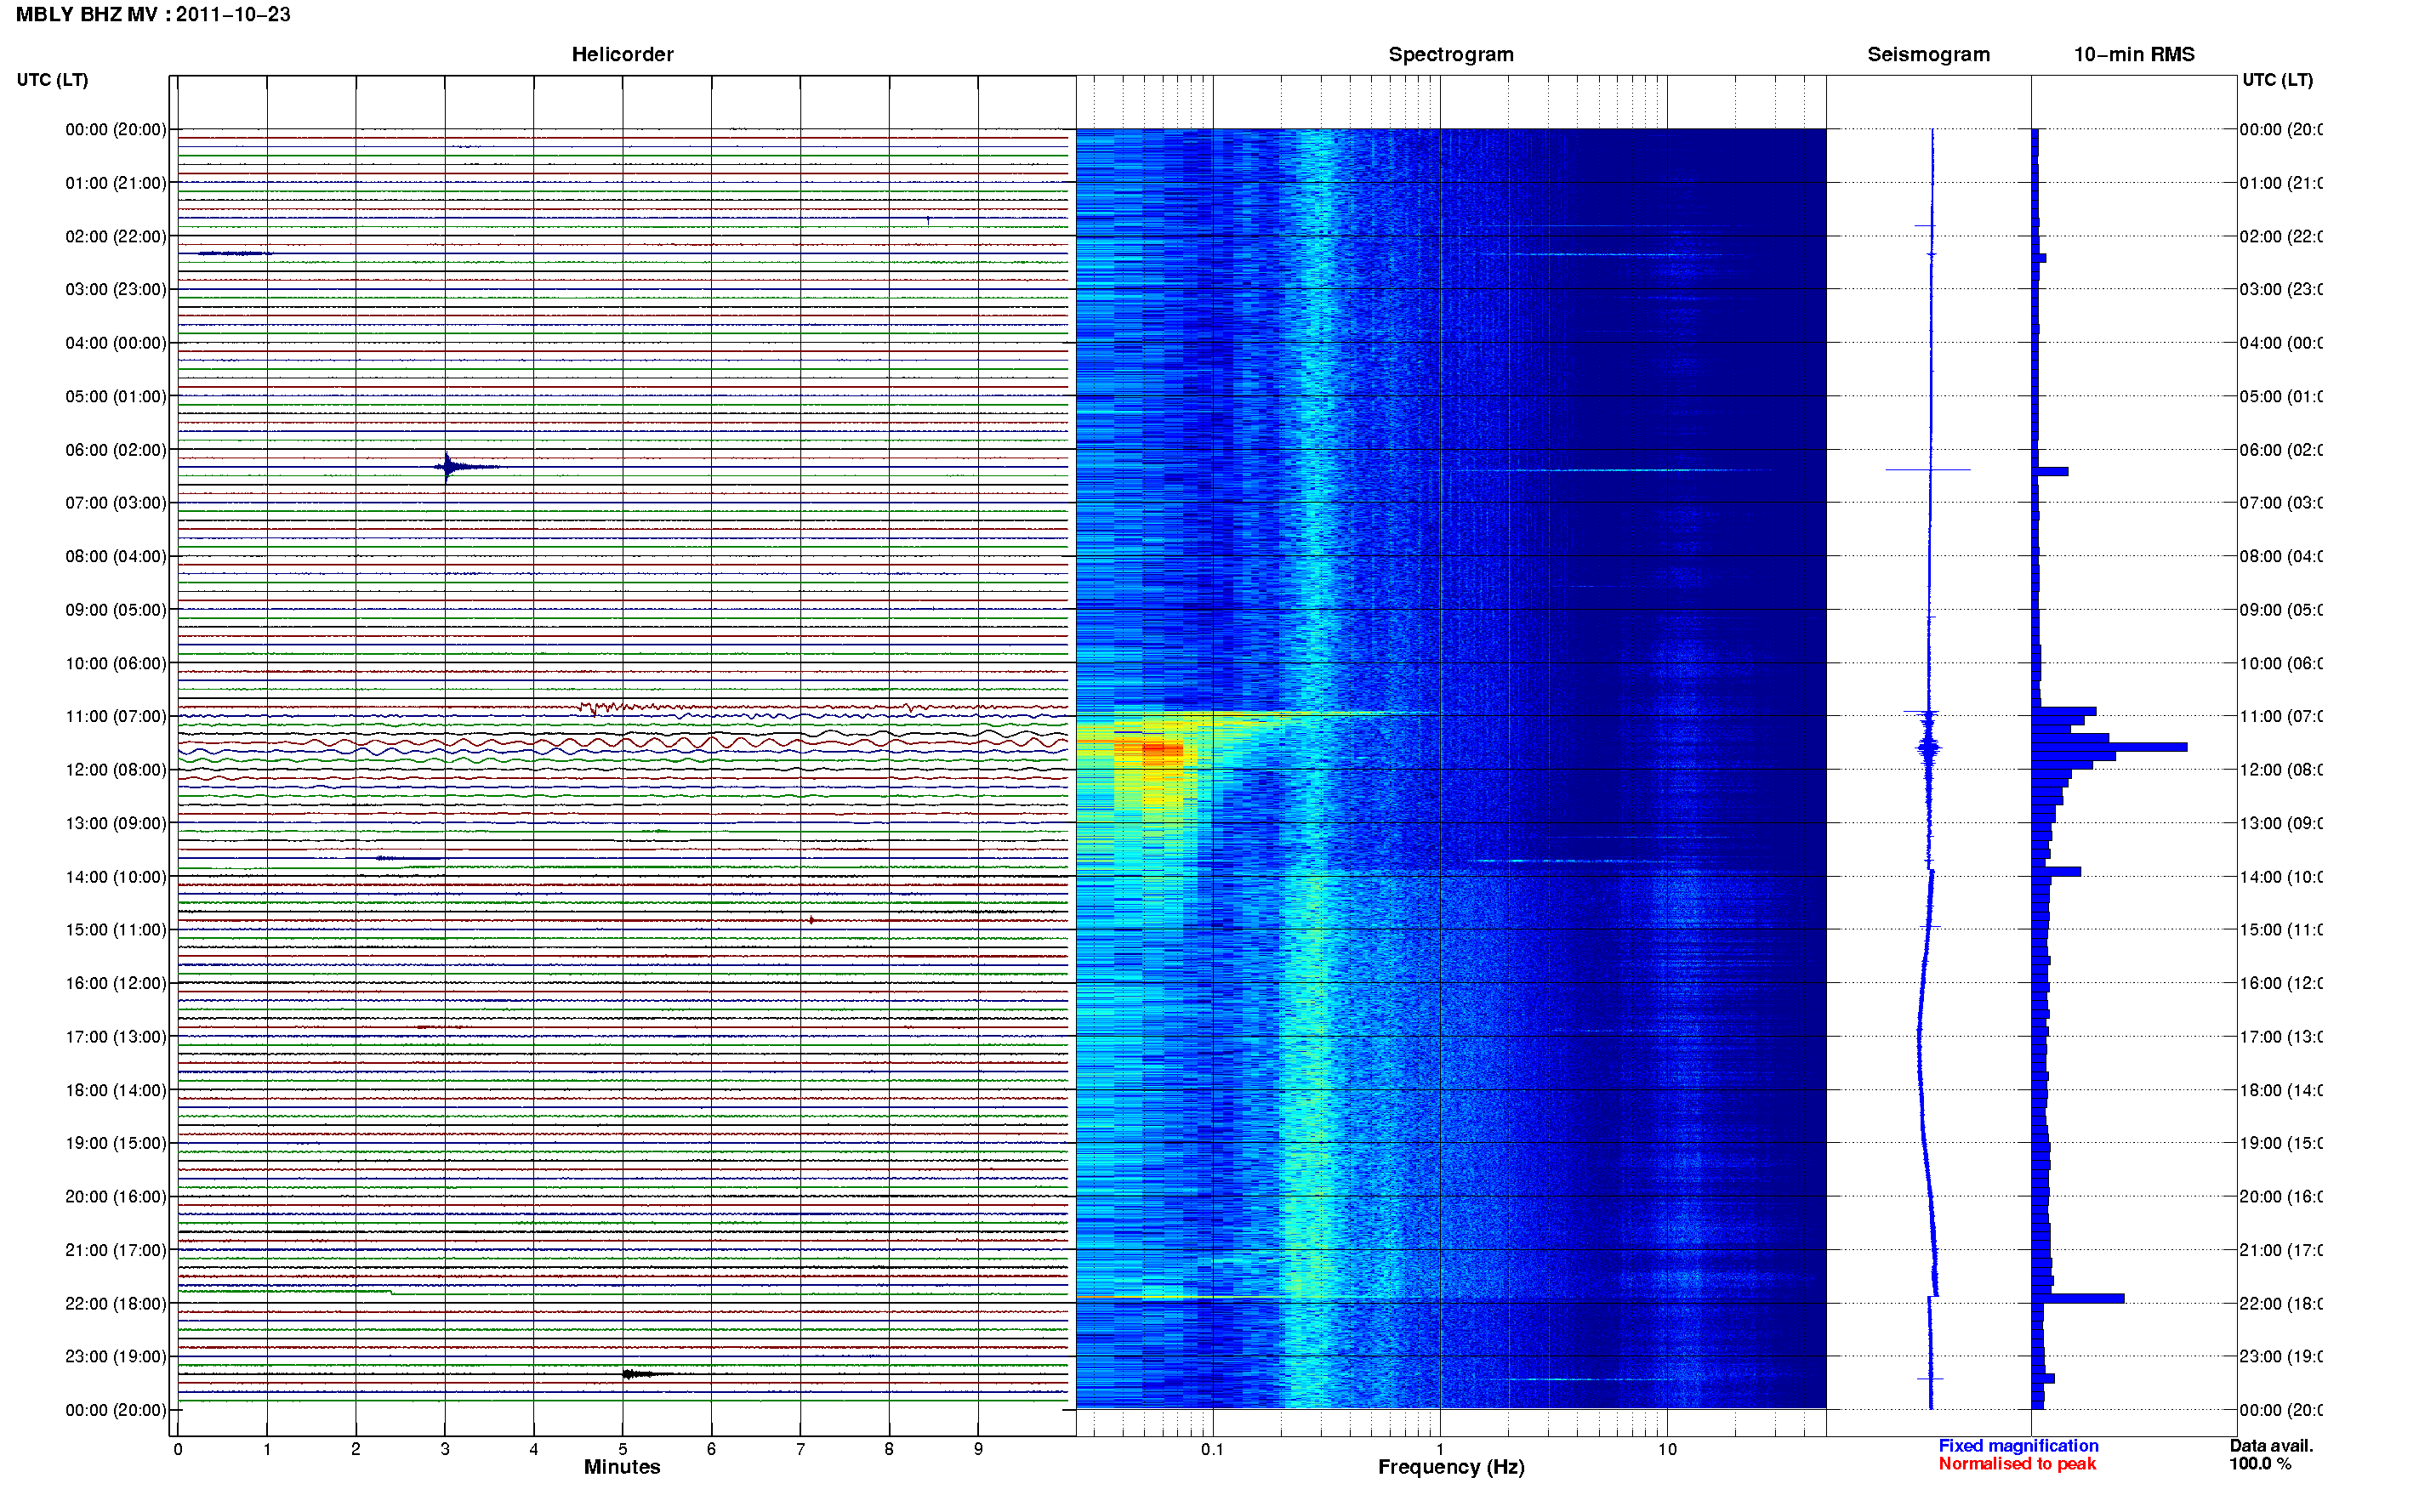Click the "100.0 %" data availability value

[2260, 1464]
